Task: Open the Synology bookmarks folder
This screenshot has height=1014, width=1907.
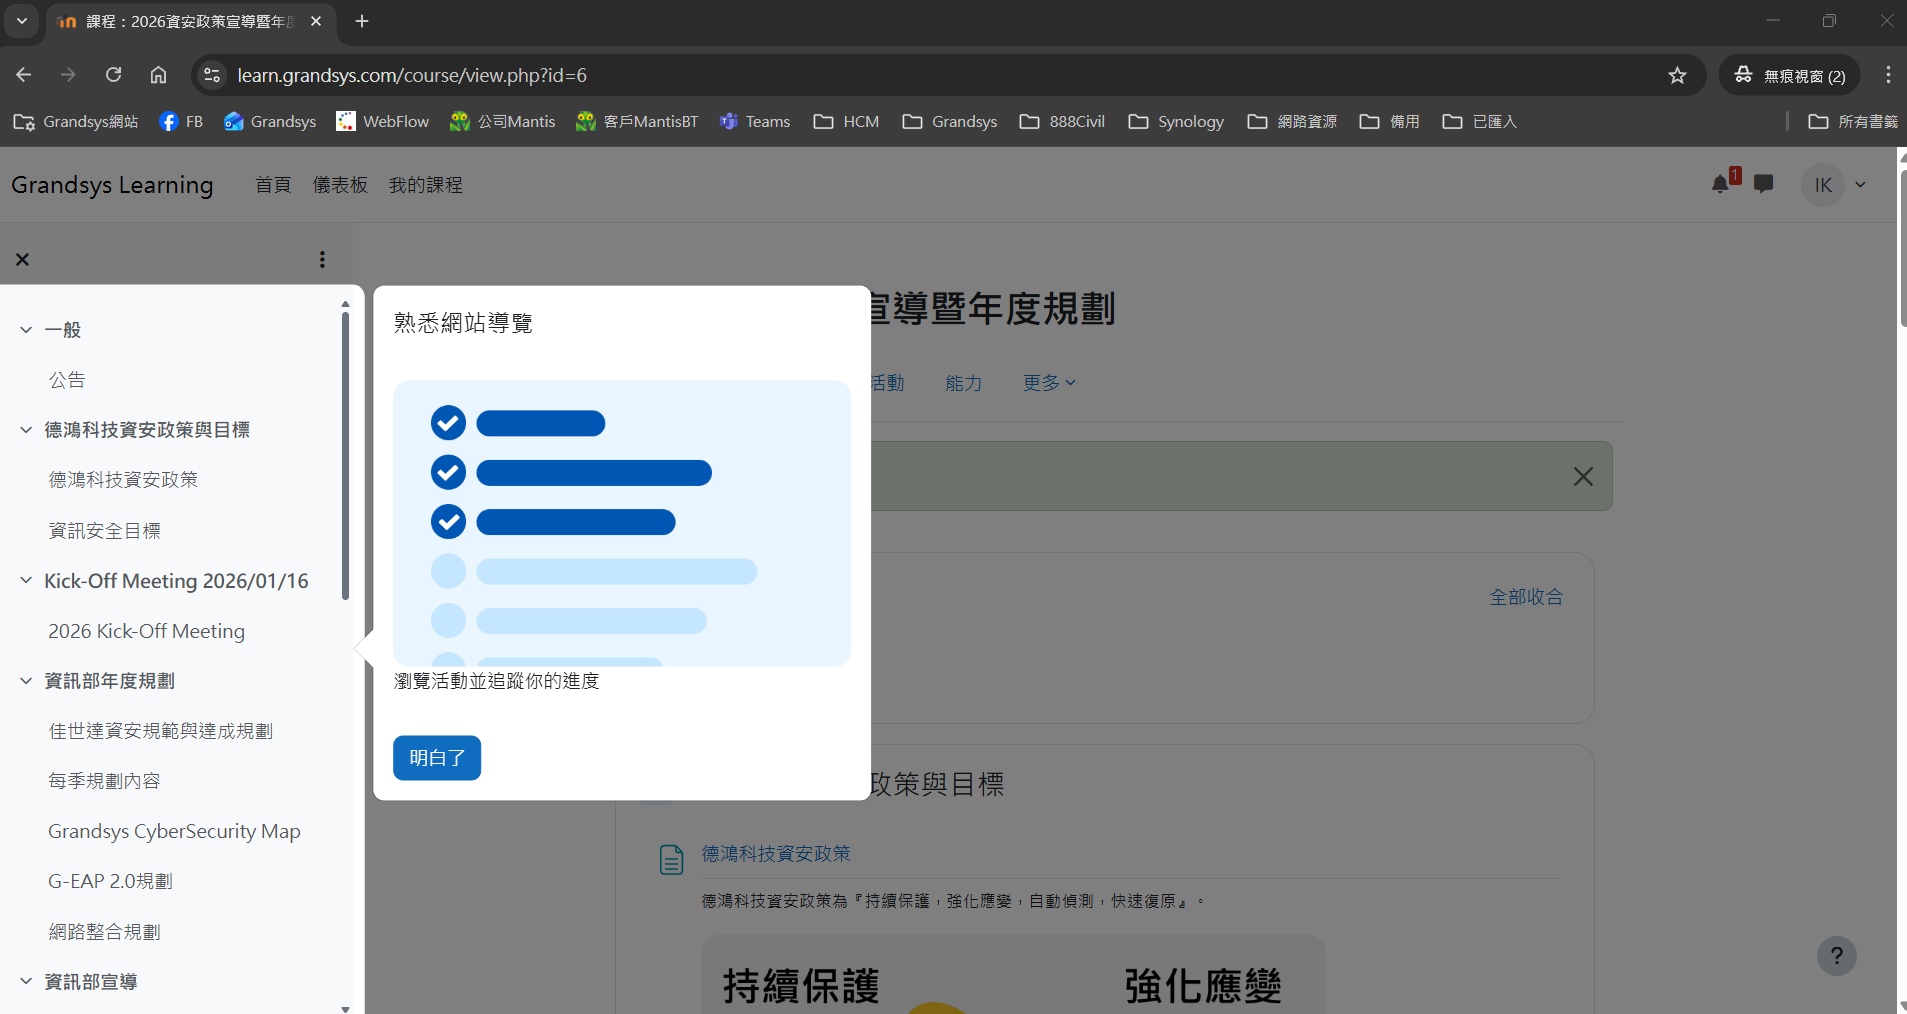Action: click(1174, 121)
